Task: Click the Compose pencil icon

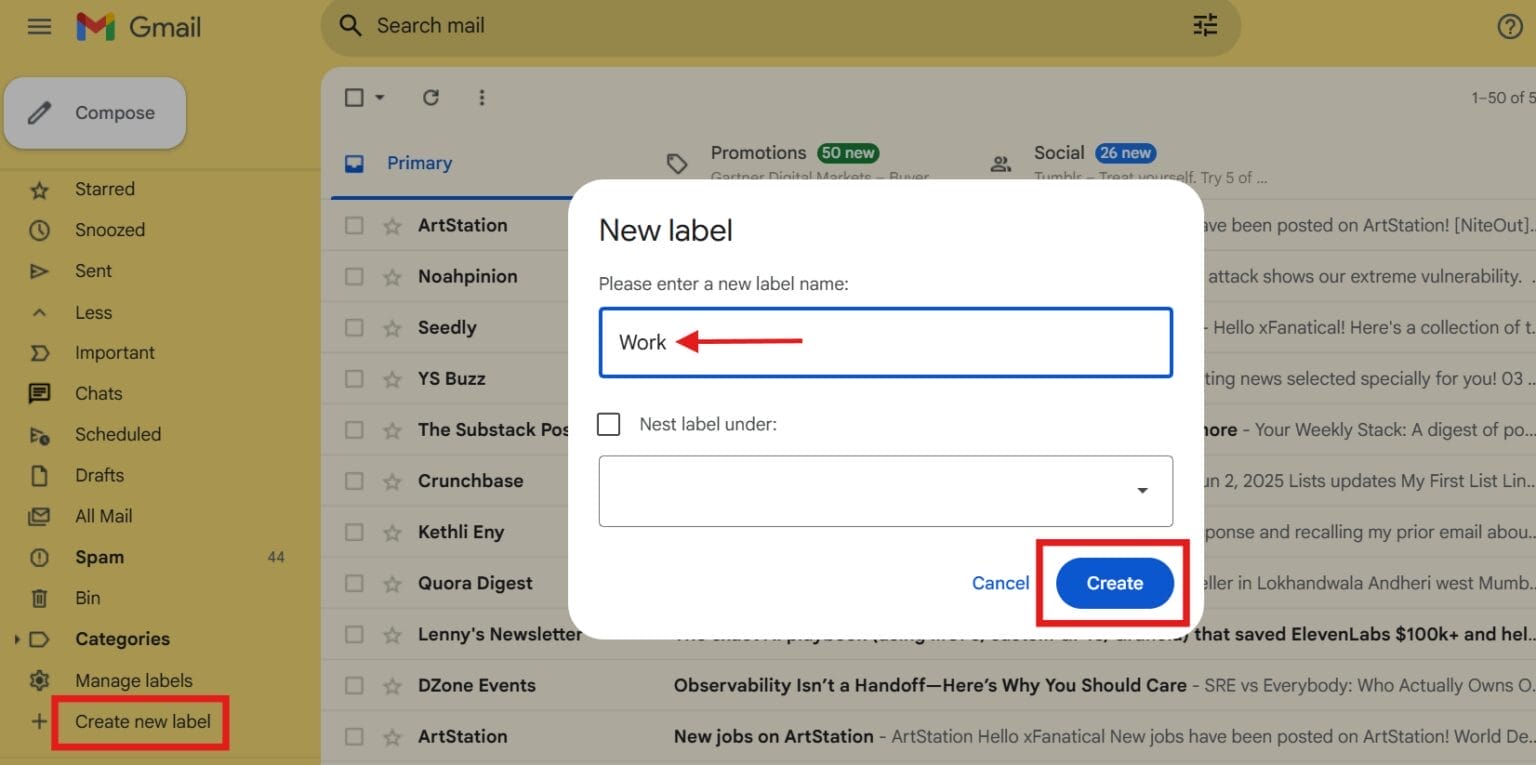Action: pyautogui.click(x=40, y=112)
